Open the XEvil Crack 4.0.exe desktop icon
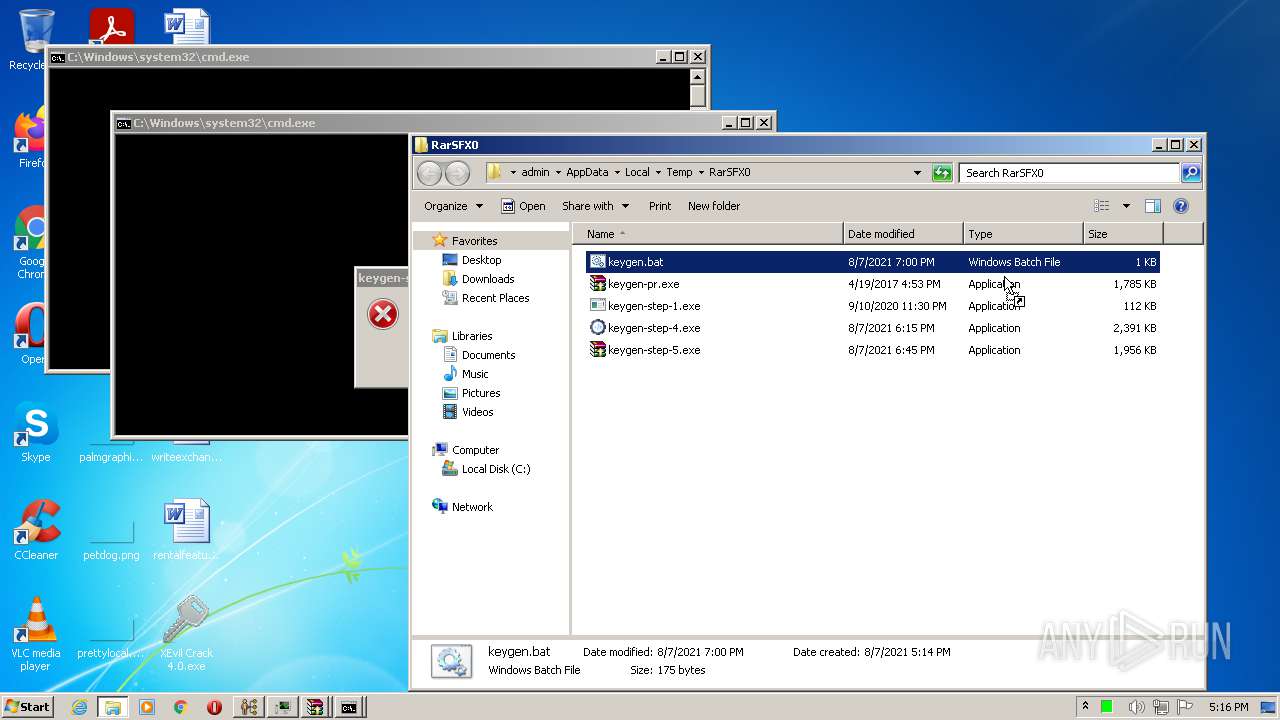1280x720 pixels. tap(186, 634)
